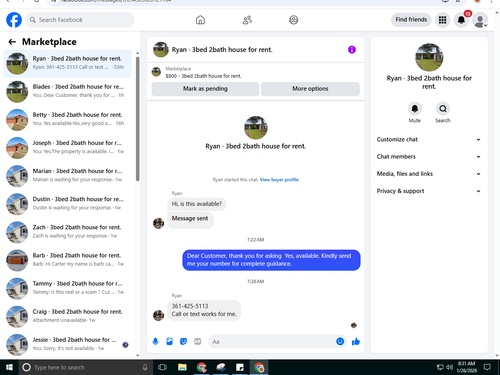Viewport: 500px width, 375px height.
Task: Open the Facebook logo home link
Action: (14, 20)
